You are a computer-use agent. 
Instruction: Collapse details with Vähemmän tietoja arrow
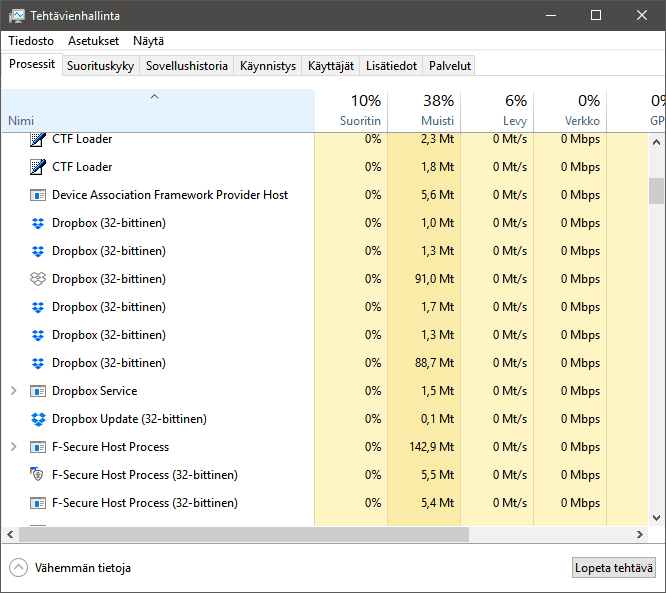click(18, 568)
